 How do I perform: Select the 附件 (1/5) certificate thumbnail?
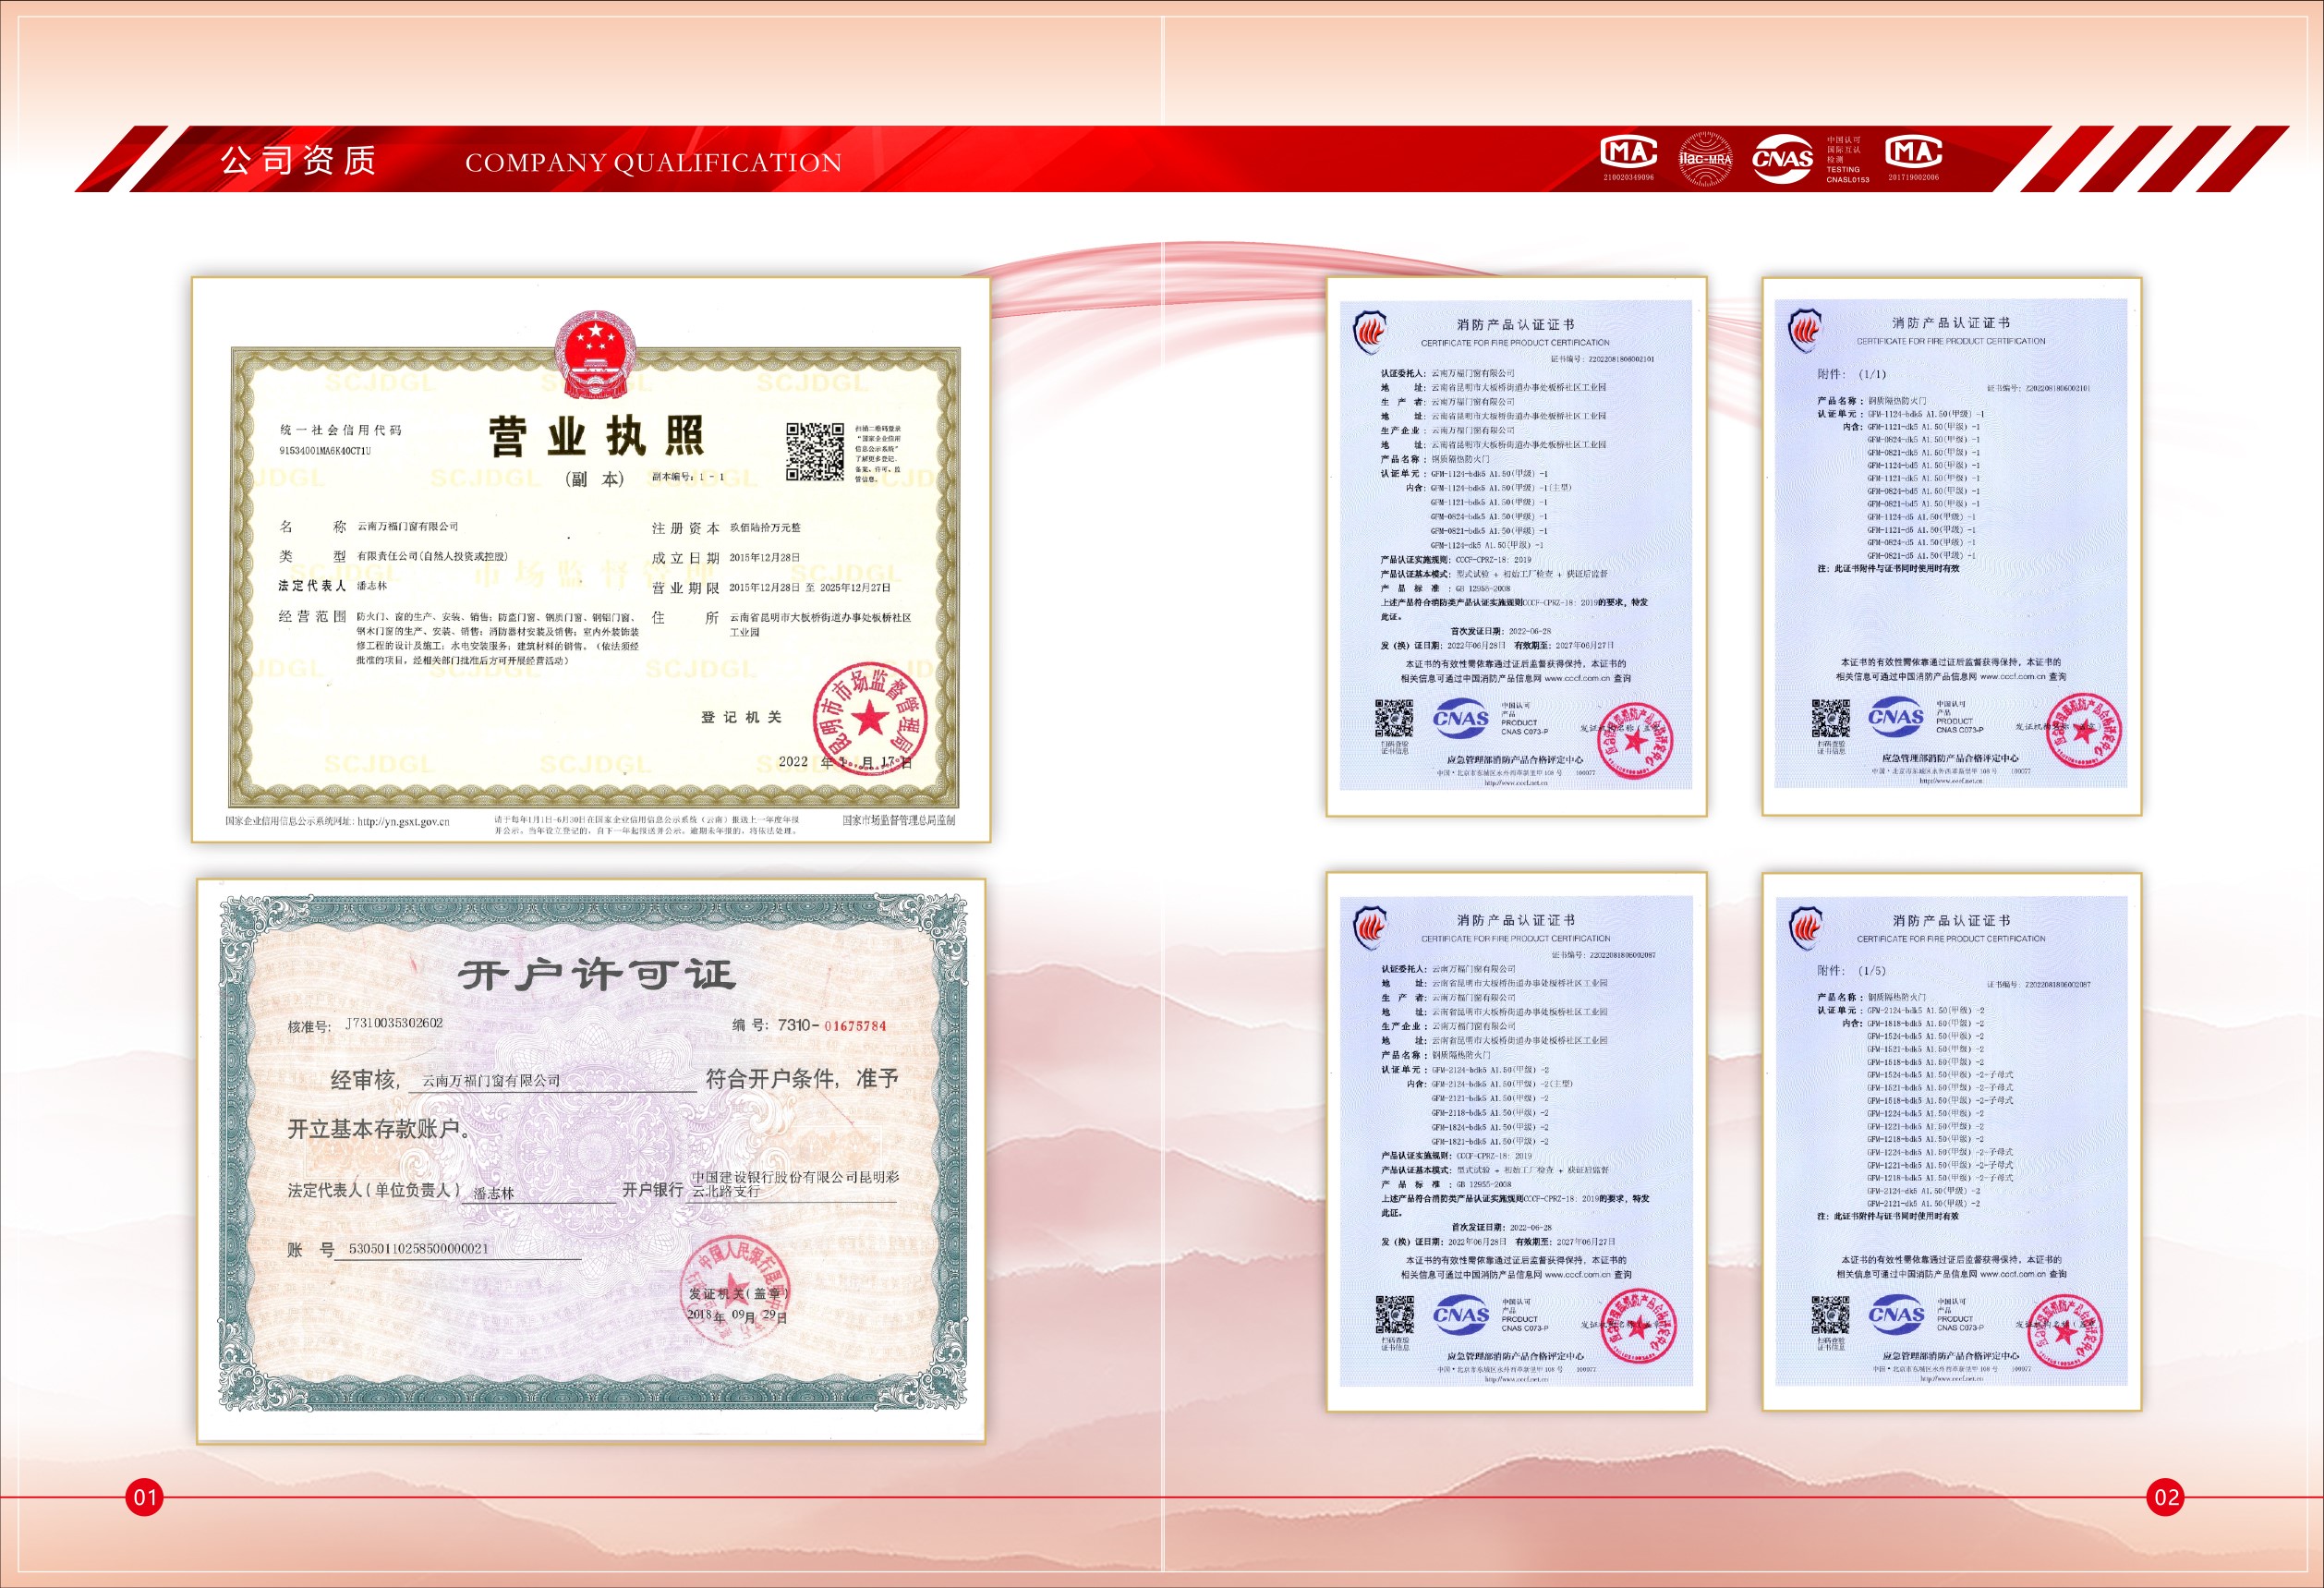tap(1951, 1141)
